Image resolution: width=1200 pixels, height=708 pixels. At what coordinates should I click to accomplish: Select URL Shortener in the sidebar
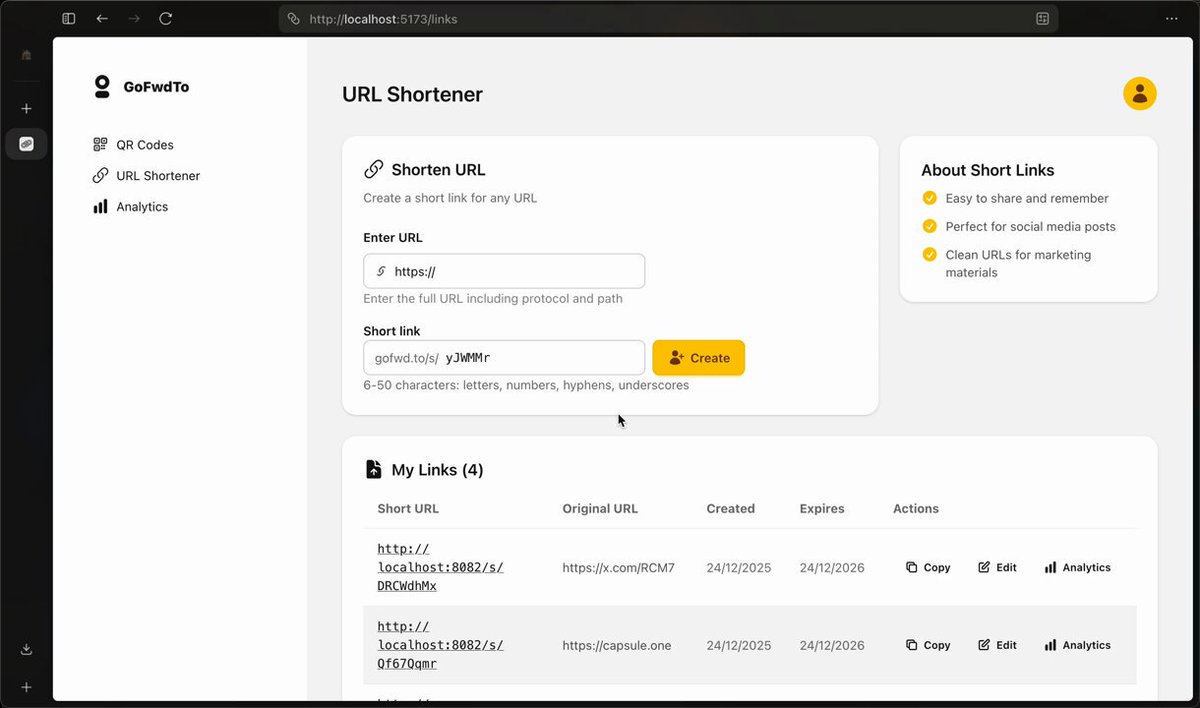pos(157,176)
